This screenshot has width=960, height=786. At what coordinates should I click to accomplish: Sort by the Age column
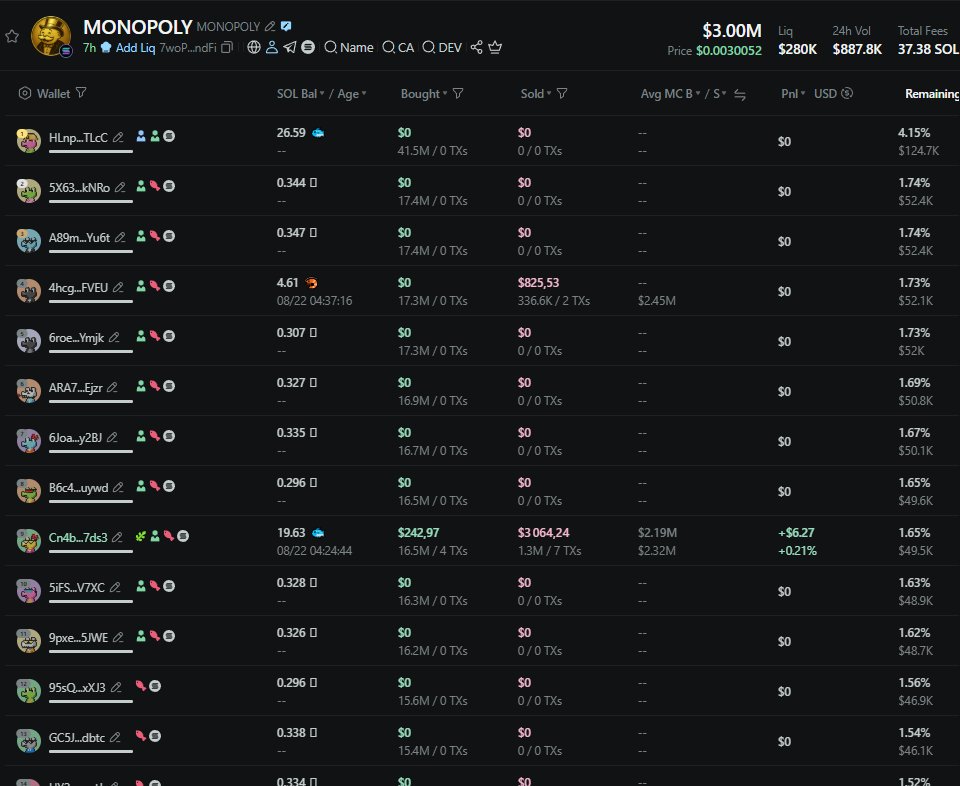(351, 94)
